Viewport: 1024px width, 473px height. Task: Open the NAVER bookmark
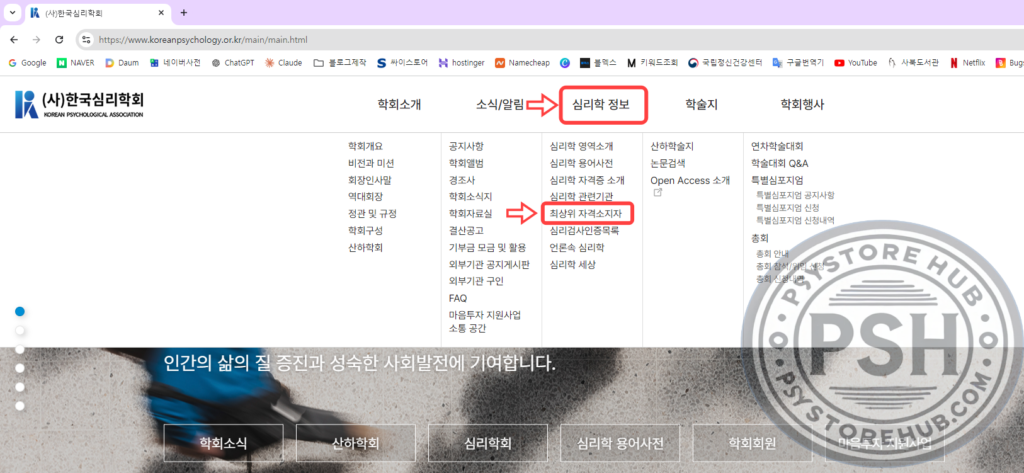pos(75,62)
